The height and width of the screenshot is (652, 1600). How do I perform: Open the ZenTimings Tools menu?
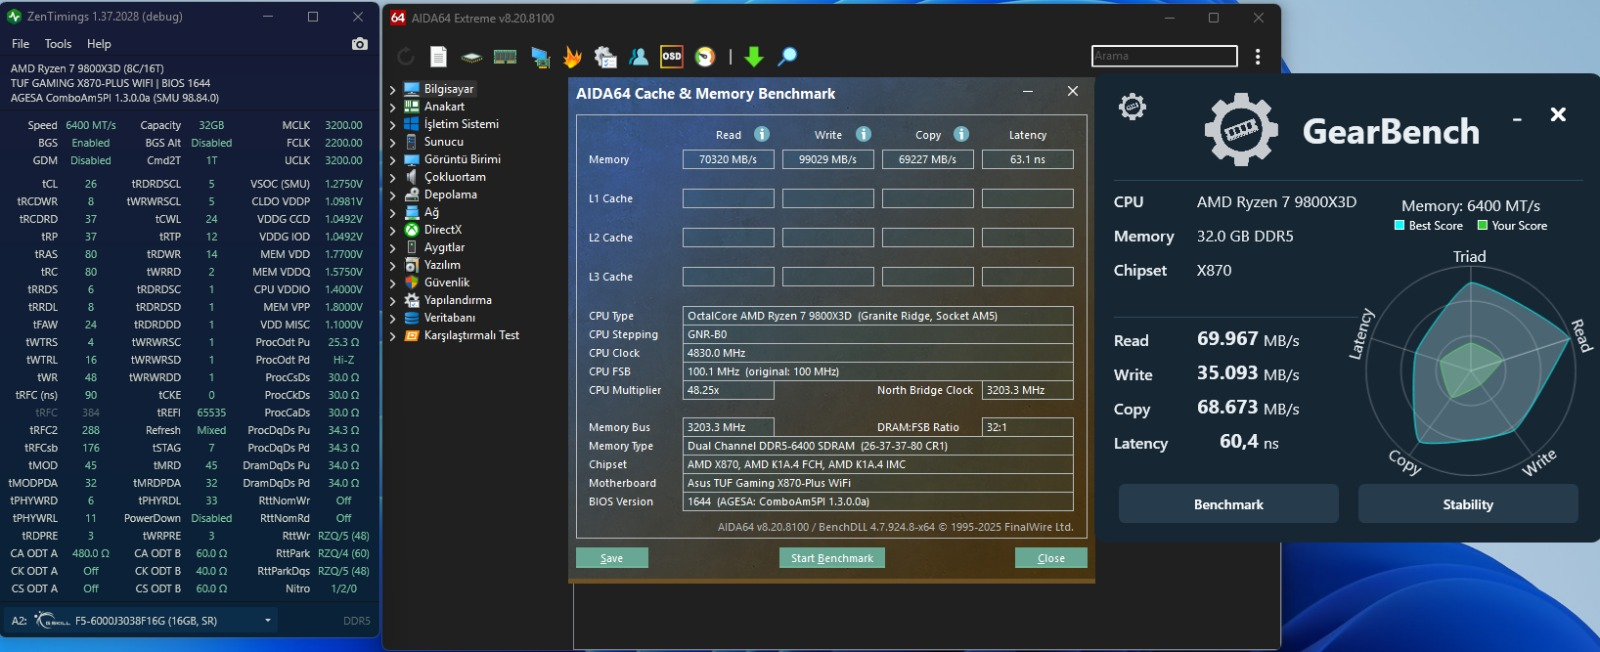point(58,44)
